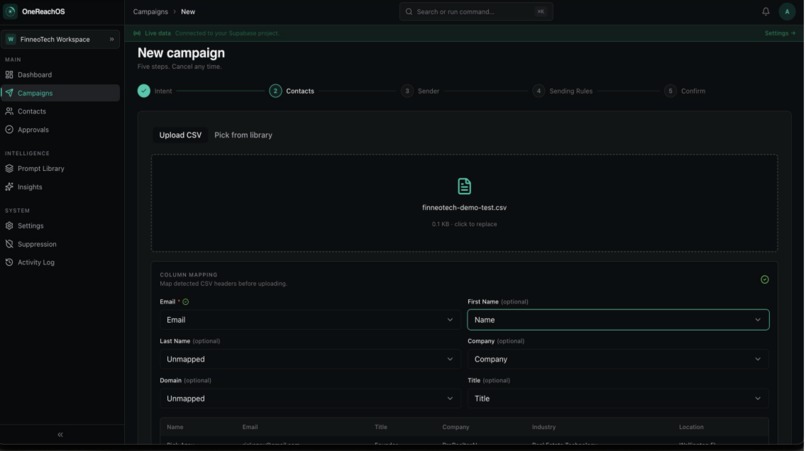The height and width of the screenshot is (451, 806).
Task: Open the Email column mapping dropdown
Action: coord(310,320)
